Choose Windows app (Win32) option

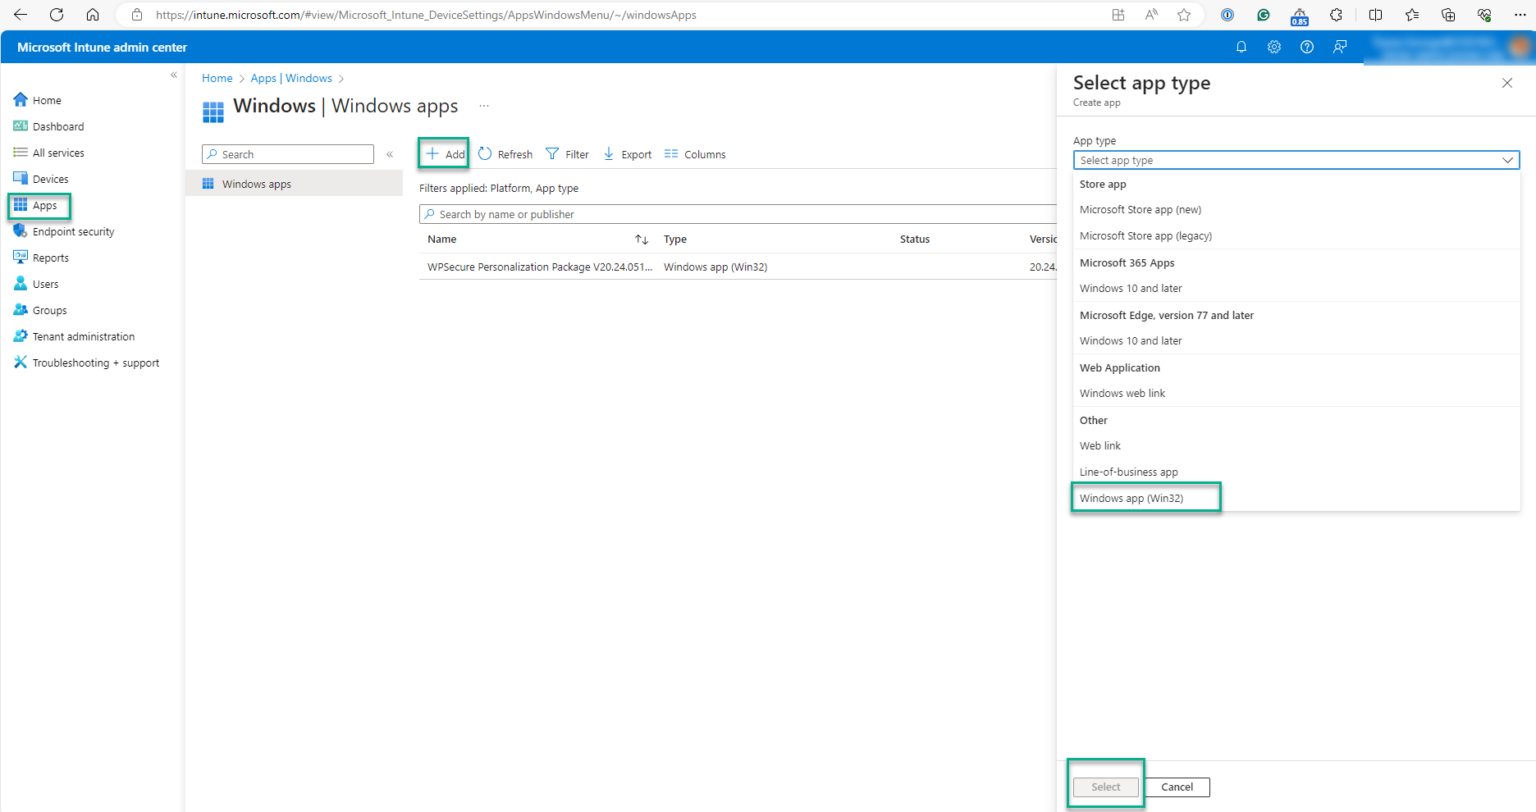[1131, 498]
